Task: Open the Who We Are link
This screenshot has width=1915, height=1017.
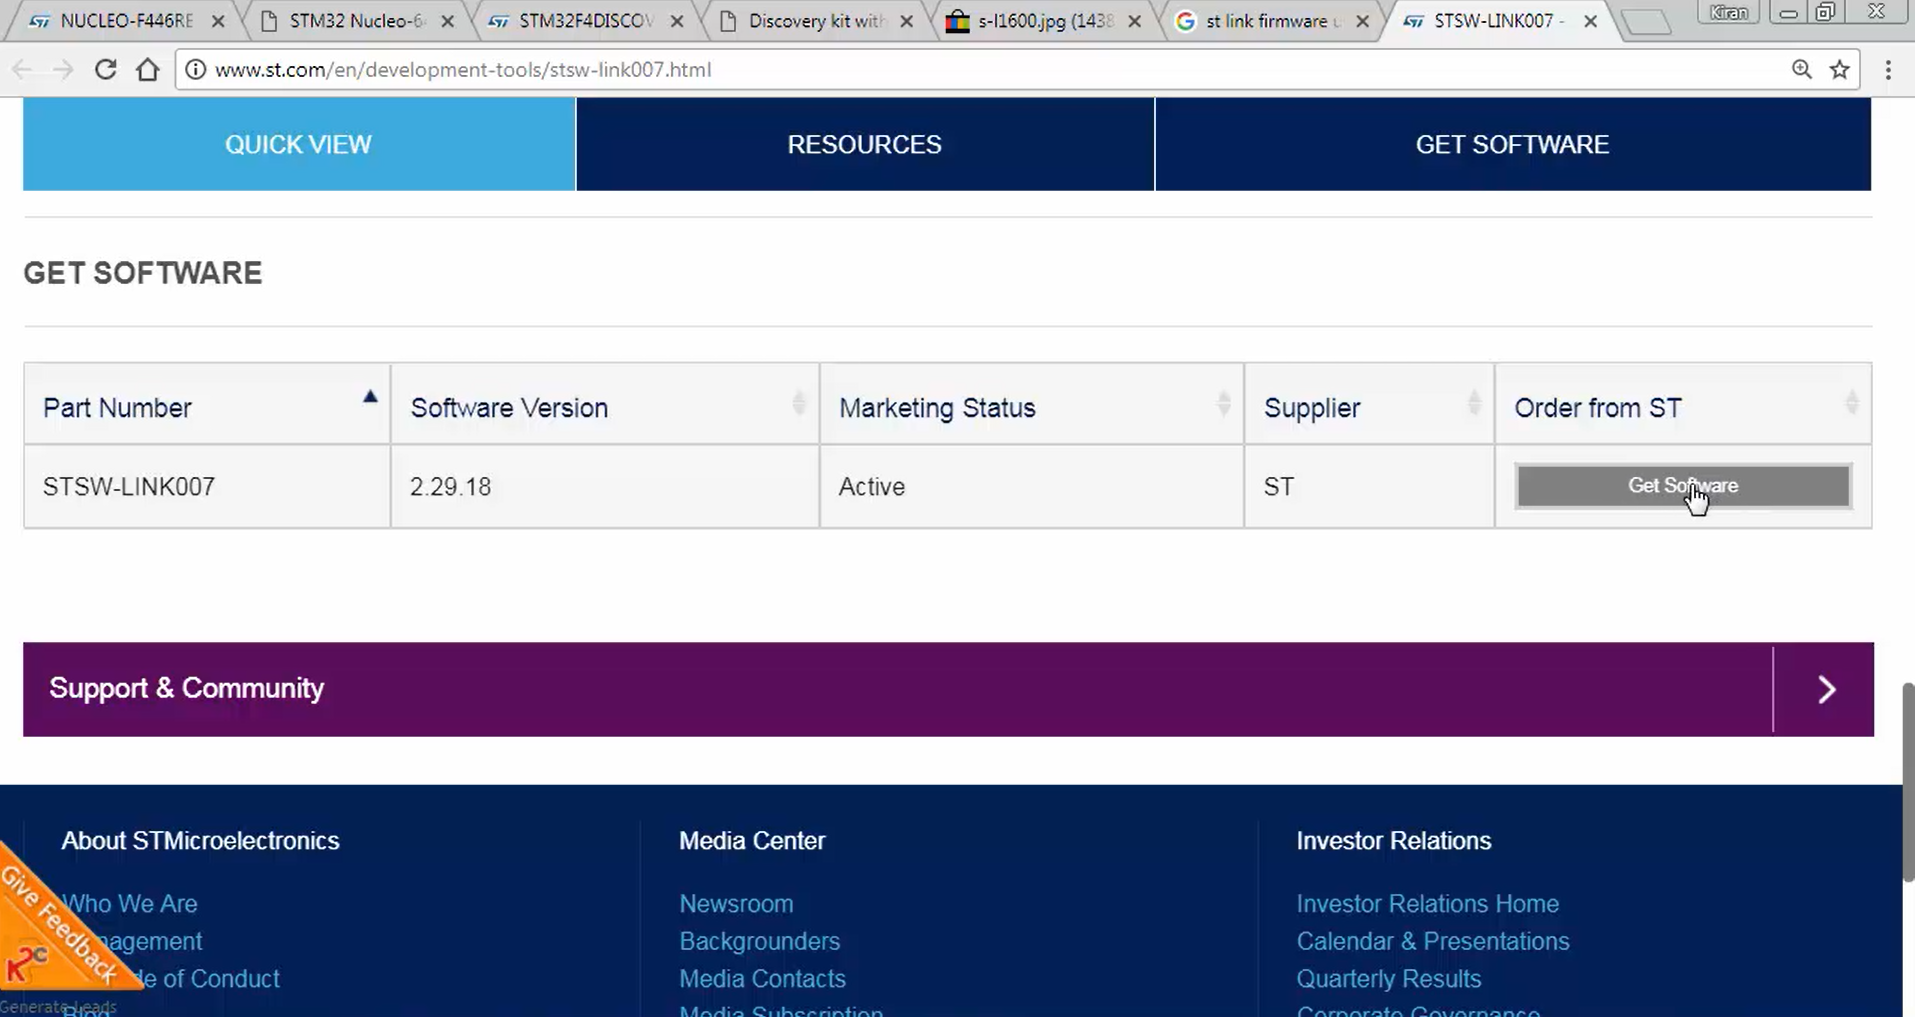Action: tap(129, 903)
